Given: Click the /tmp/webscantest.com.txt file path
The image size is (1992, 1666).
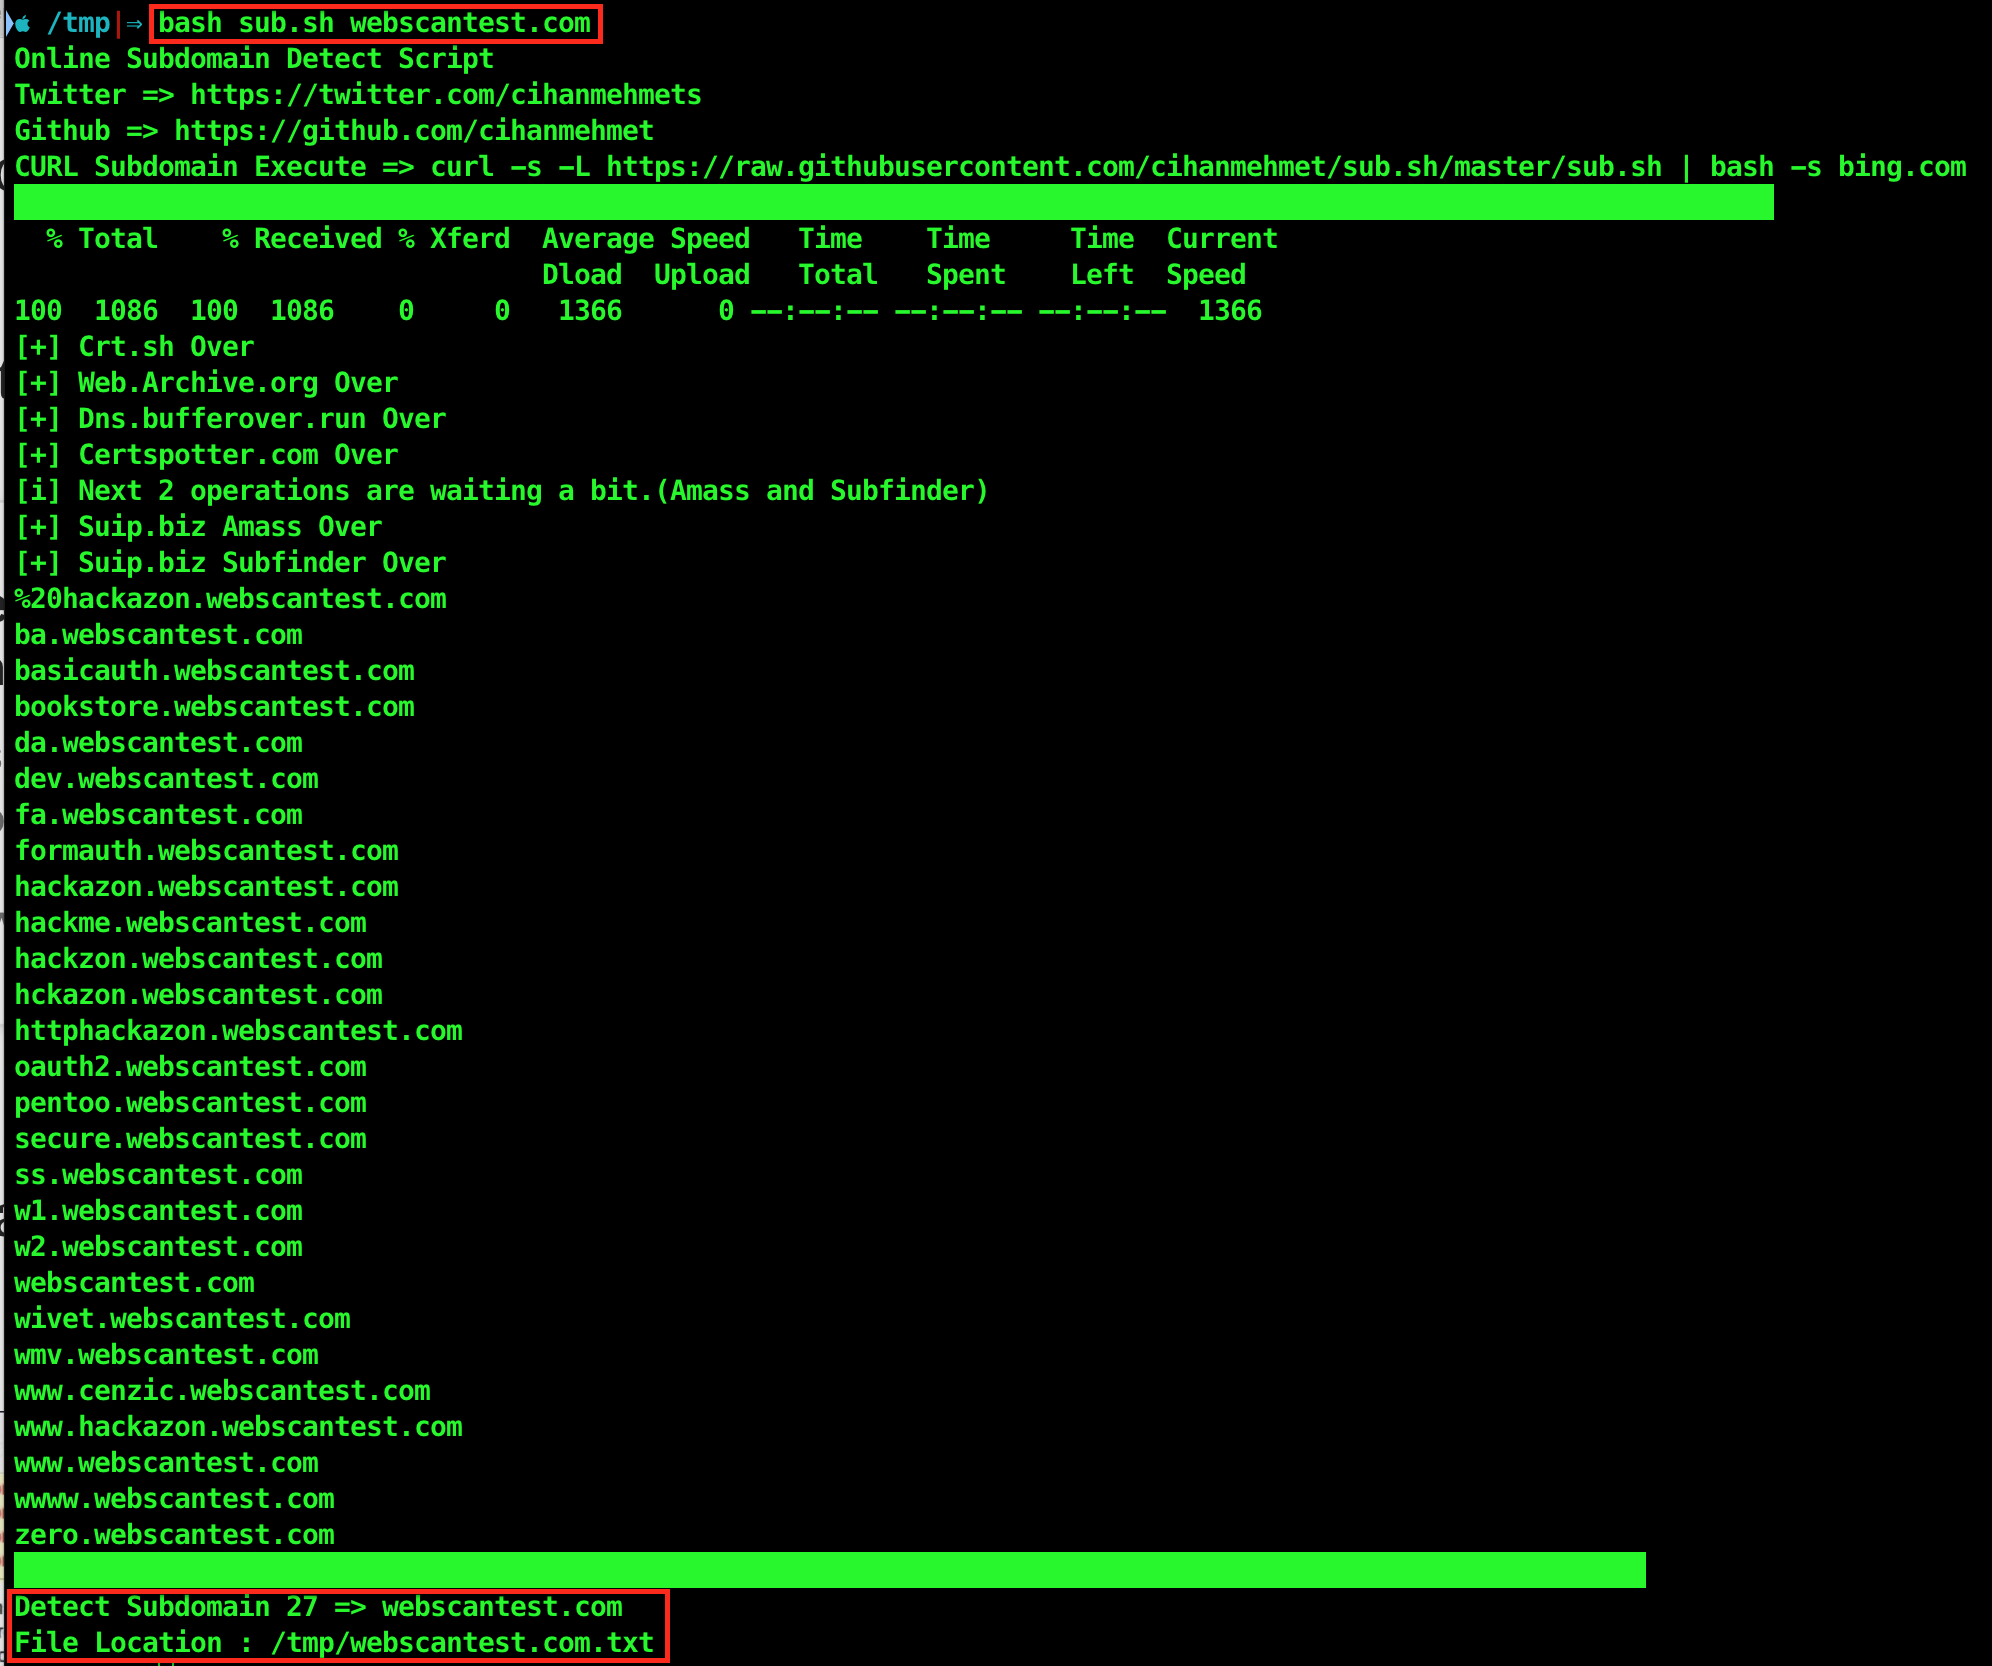Looking at the screenshot, I should [x=462, y=1643].
